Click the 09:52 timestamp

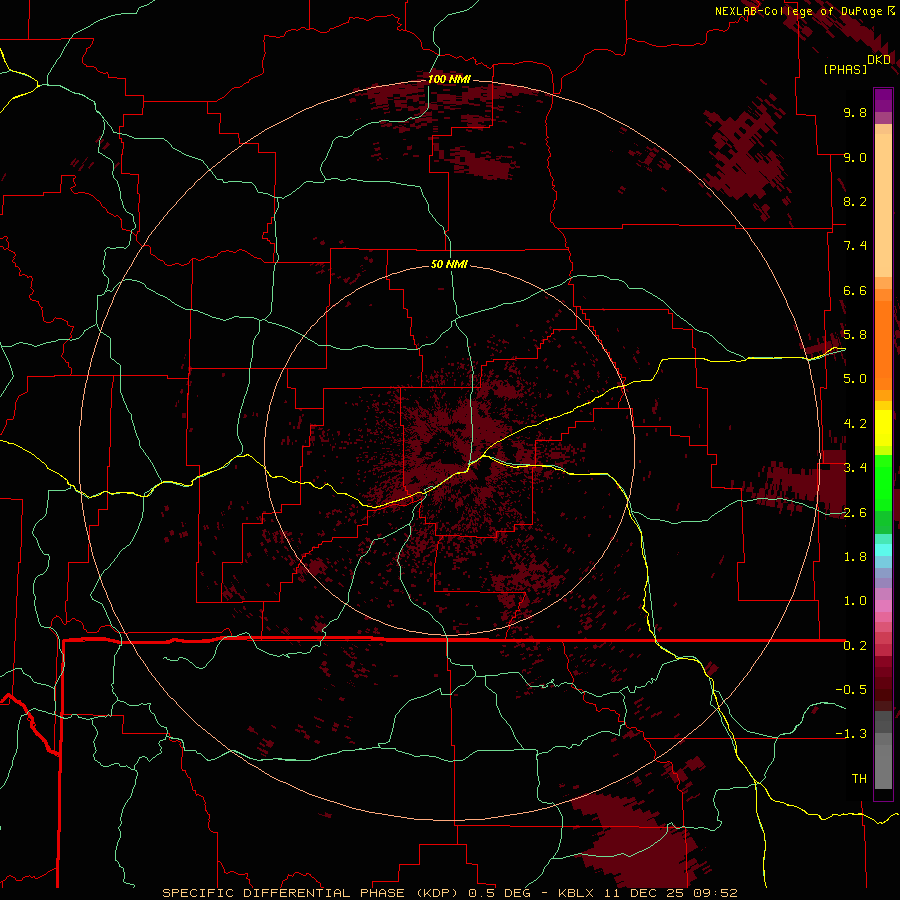coord(715,893)
